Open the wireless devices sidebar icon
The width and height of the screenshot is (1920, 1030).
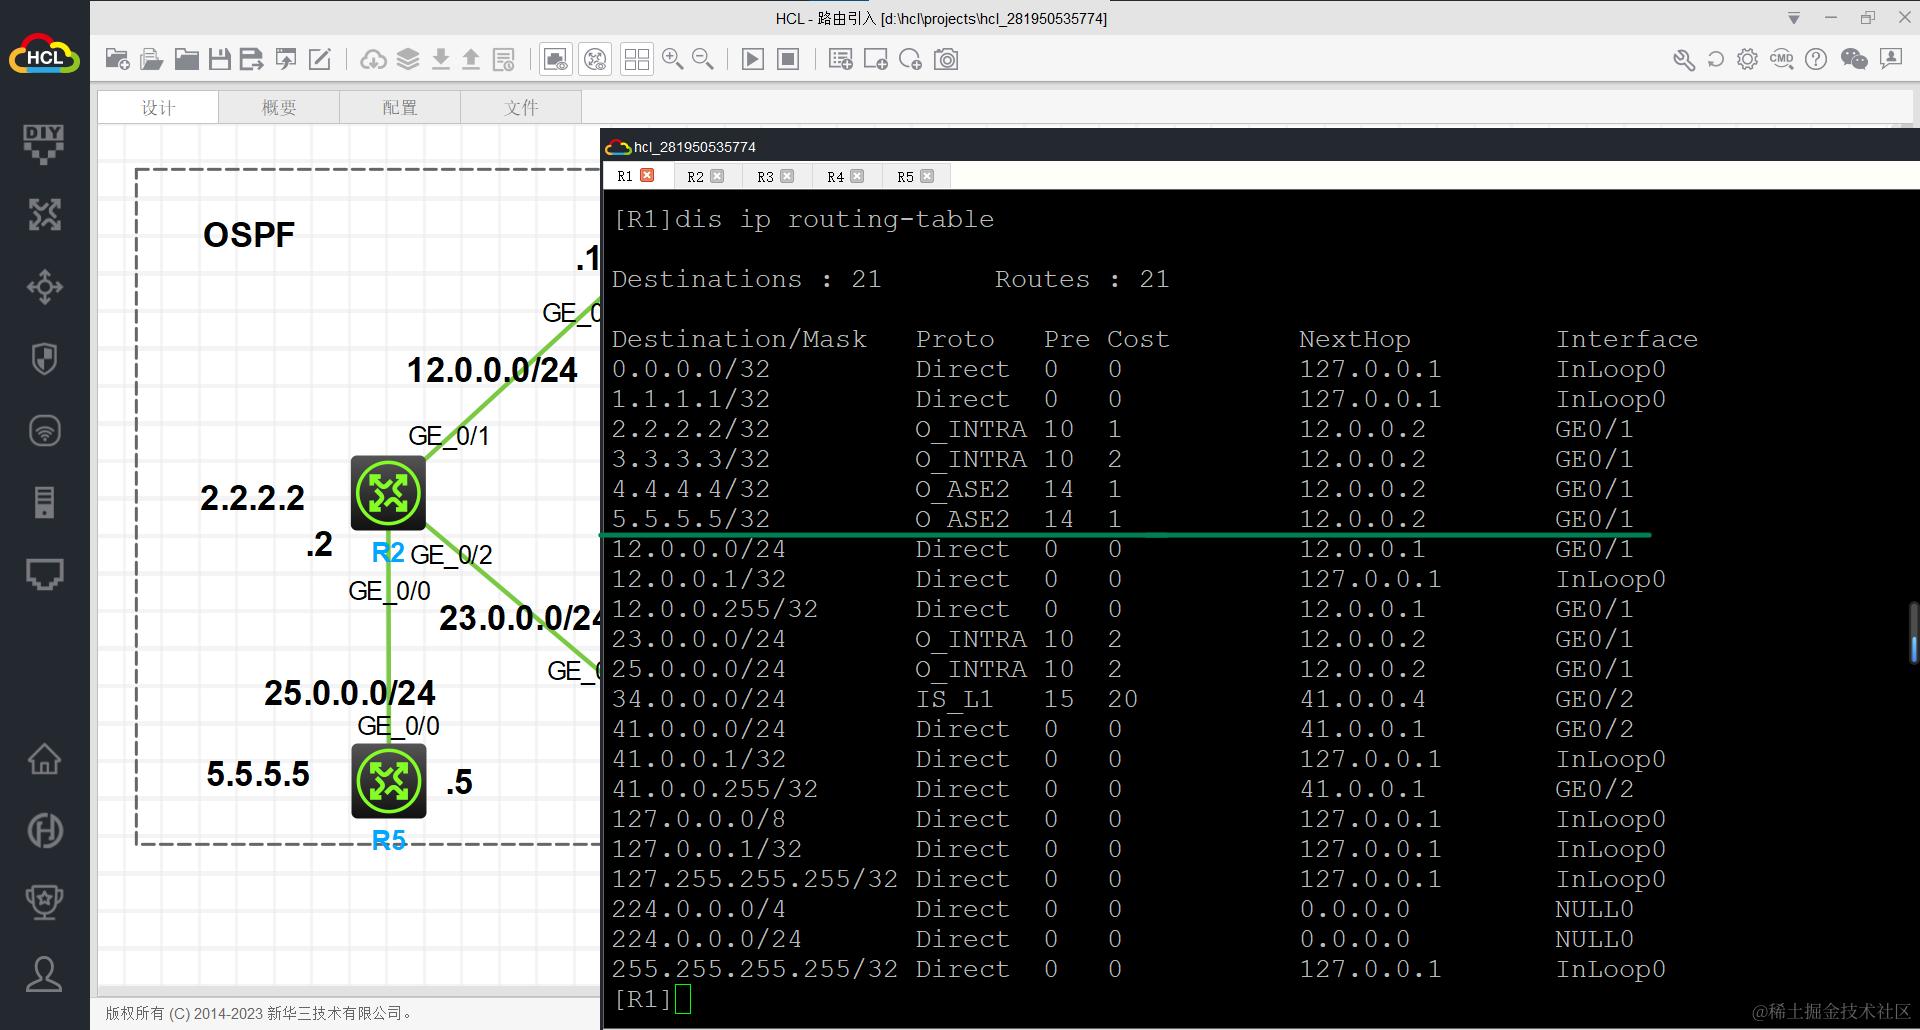(x=44, y=431)
